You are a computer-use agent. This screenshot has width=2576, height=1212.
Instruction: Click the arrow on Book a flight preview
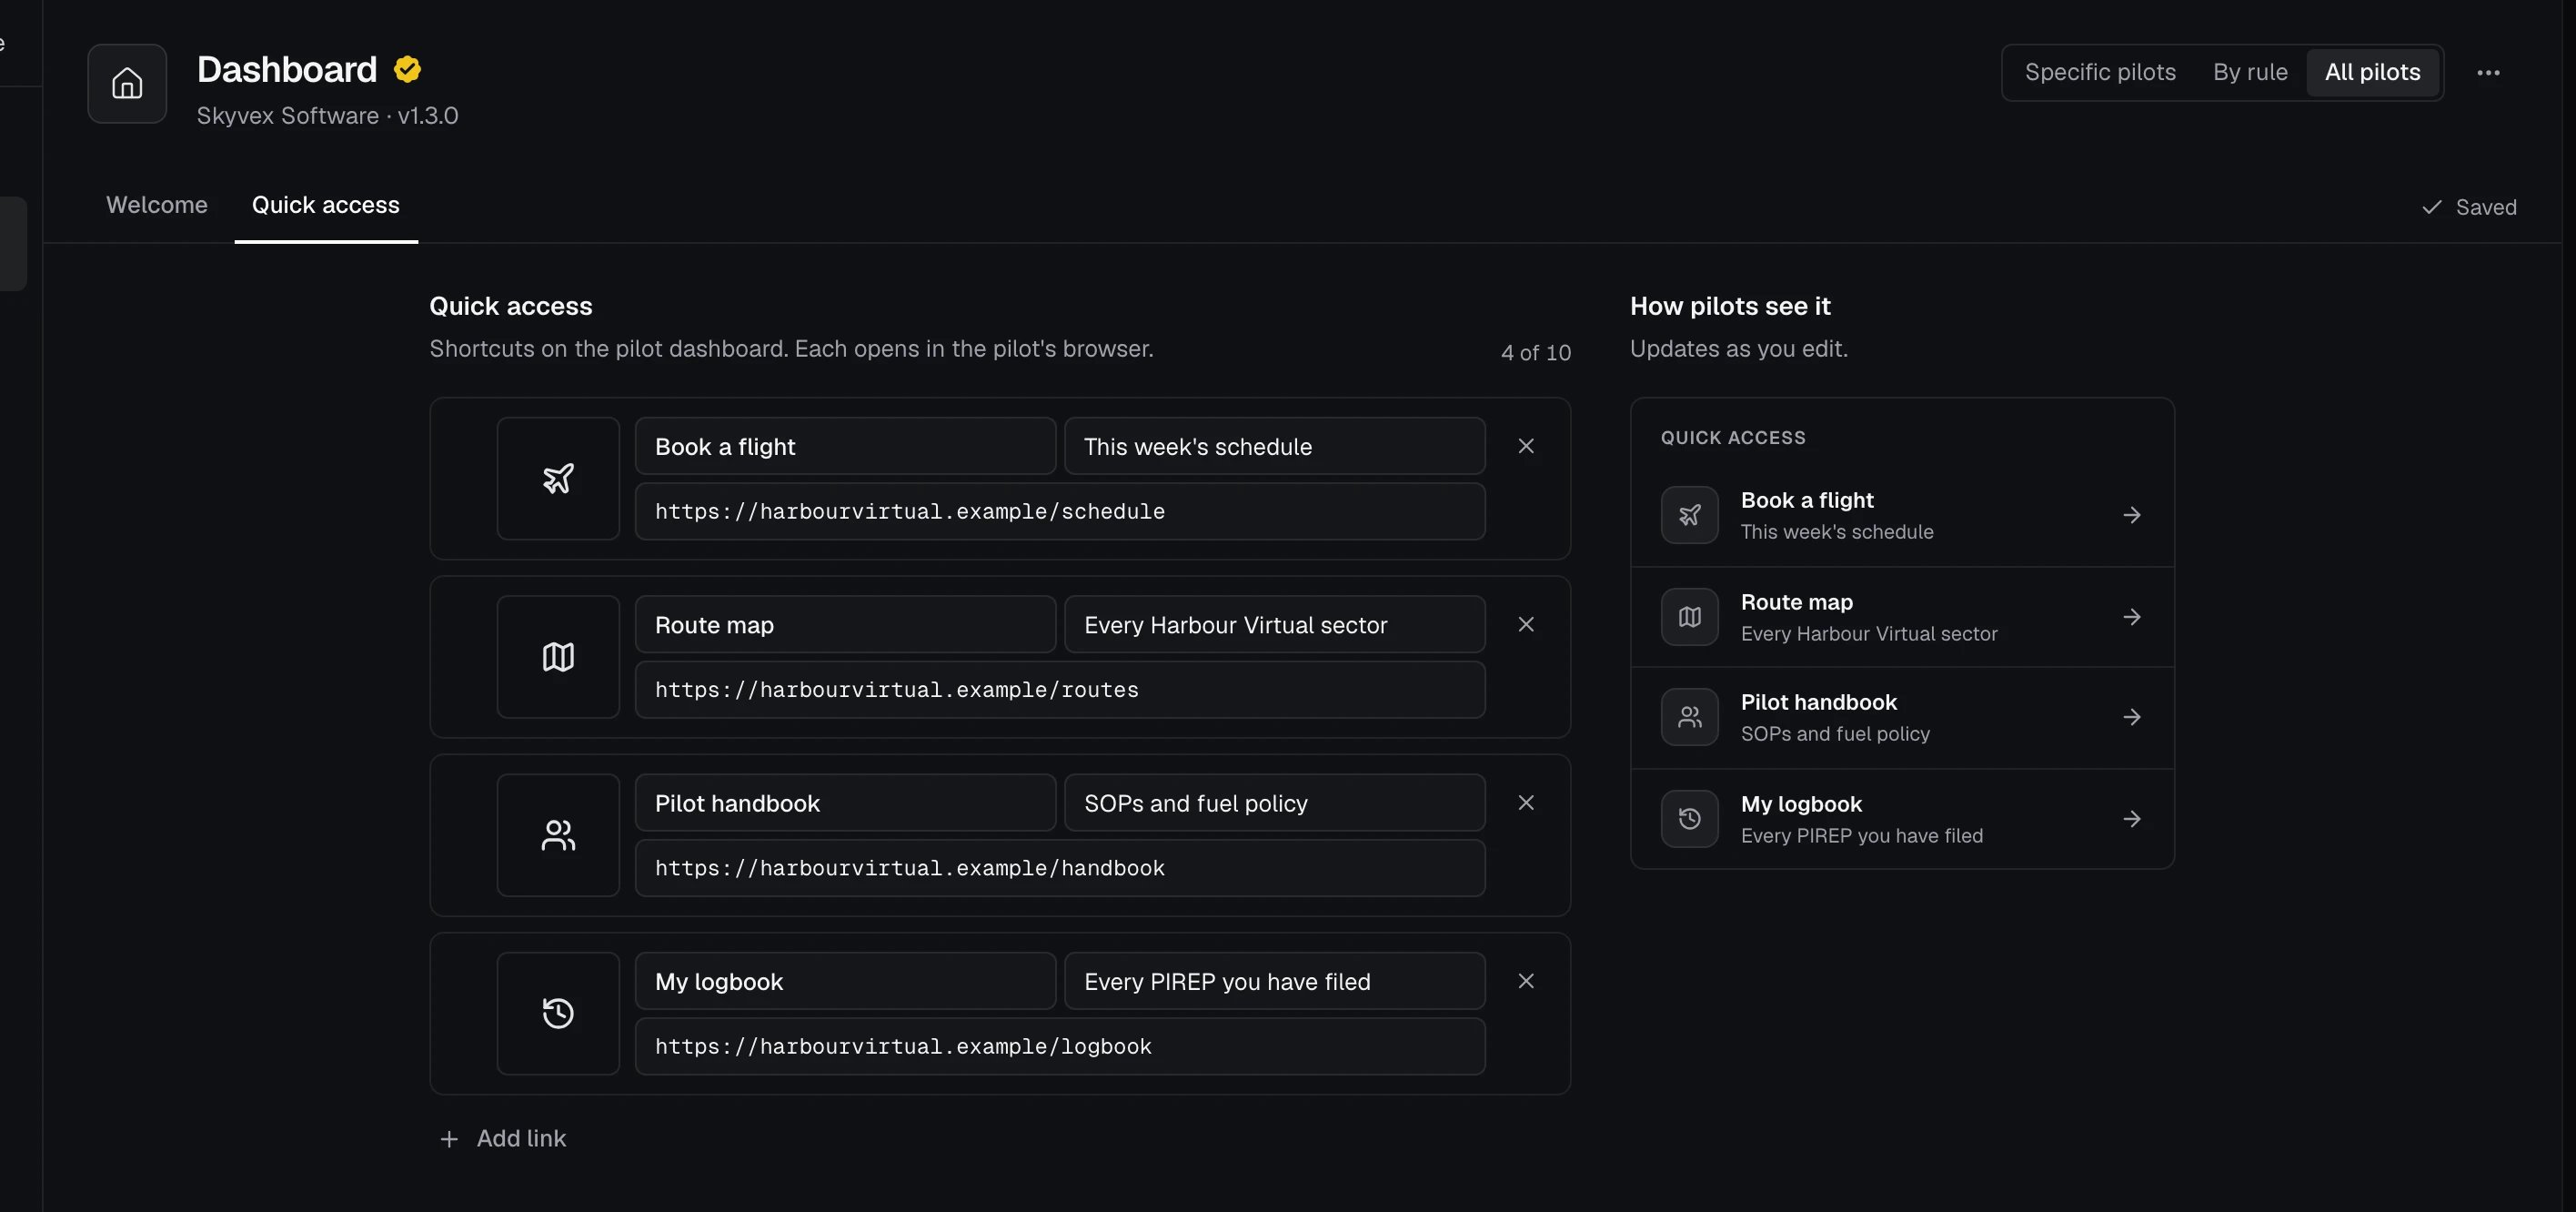tap(2132, 515)
